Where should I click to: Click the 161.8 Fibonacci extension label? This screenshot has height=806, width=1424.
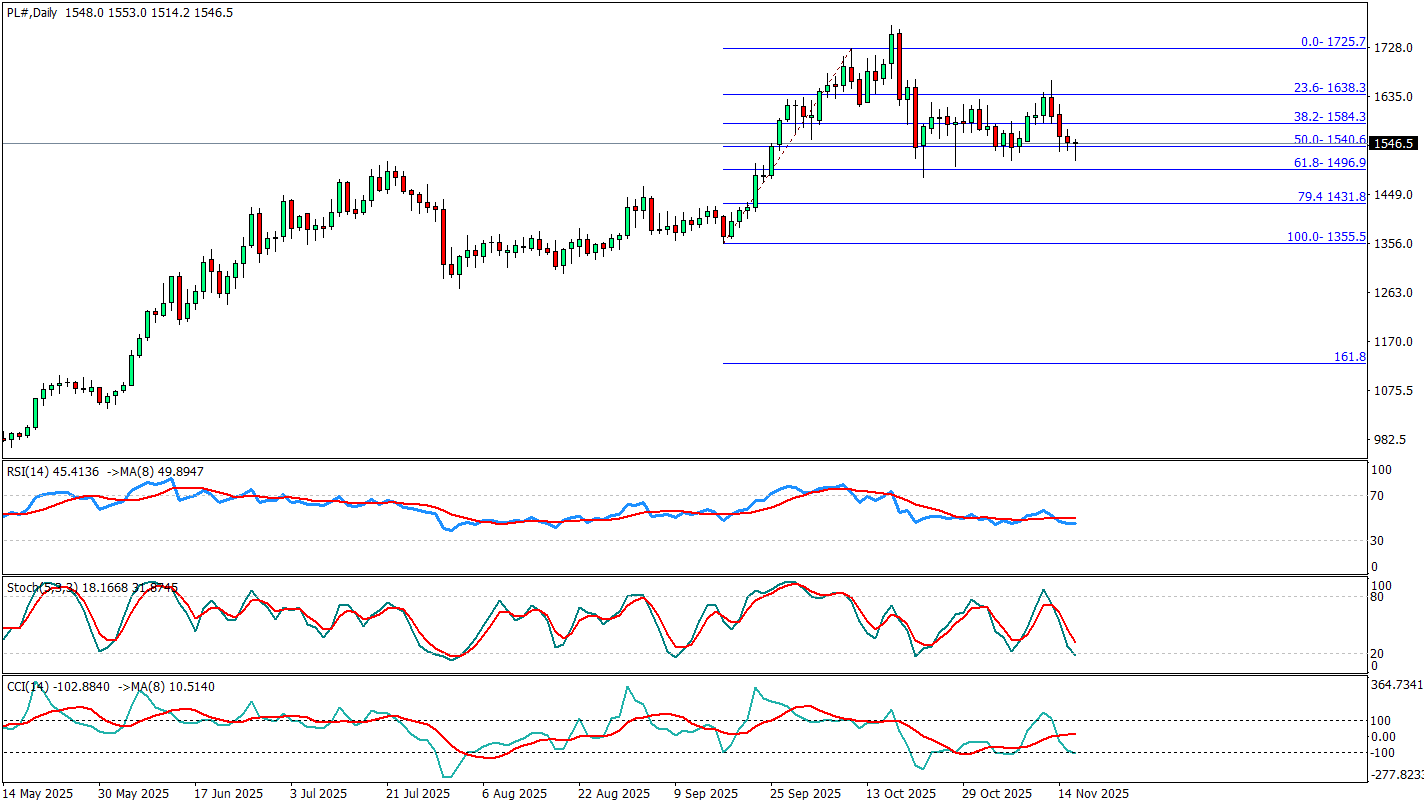click(x=1349, y=357)
